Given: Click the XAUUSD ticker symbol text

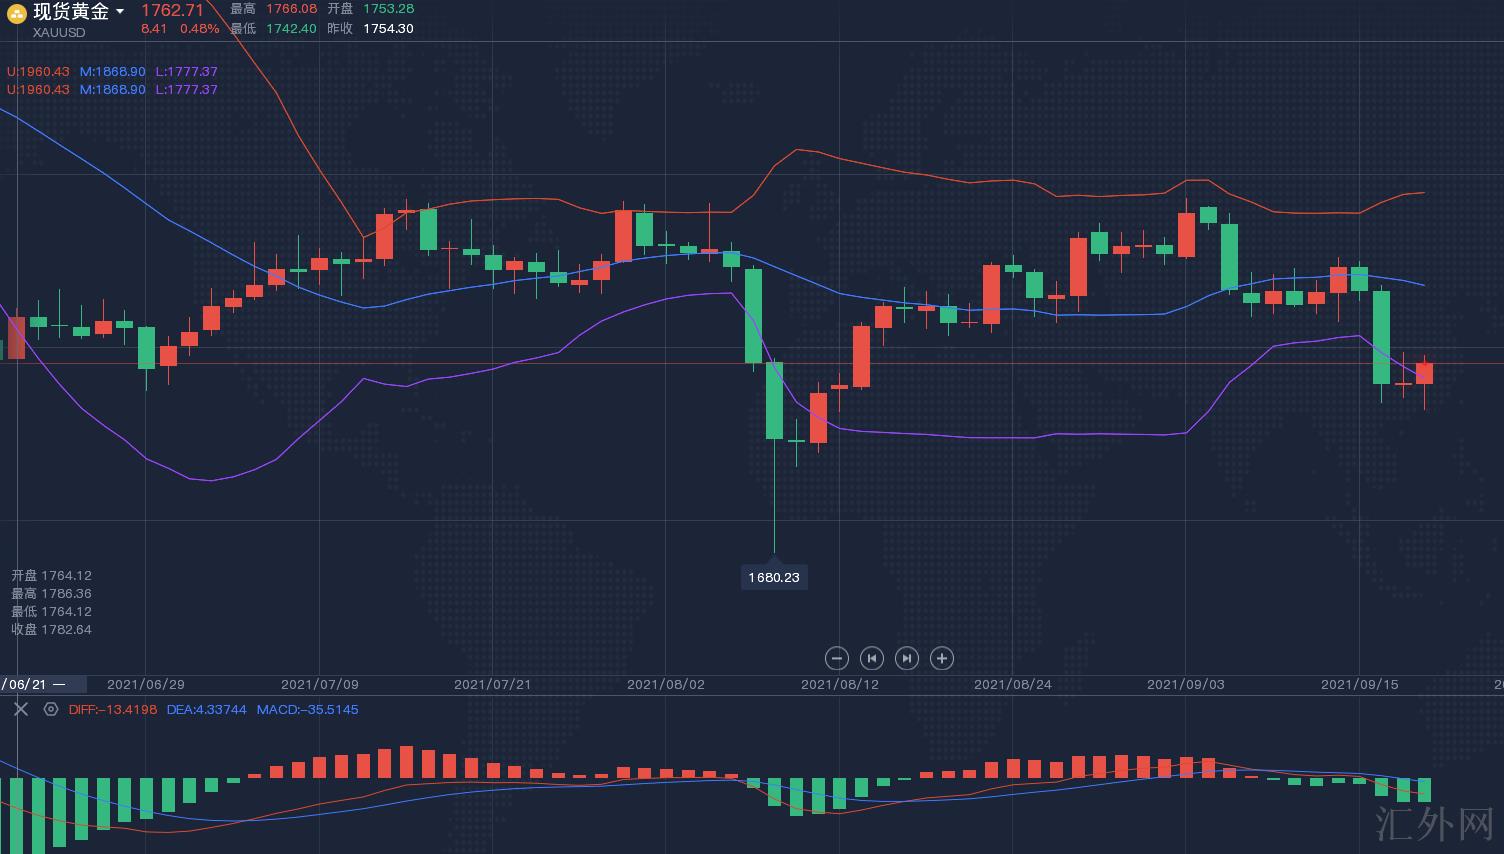Looking at the screenshot, I should pos(59,32).
